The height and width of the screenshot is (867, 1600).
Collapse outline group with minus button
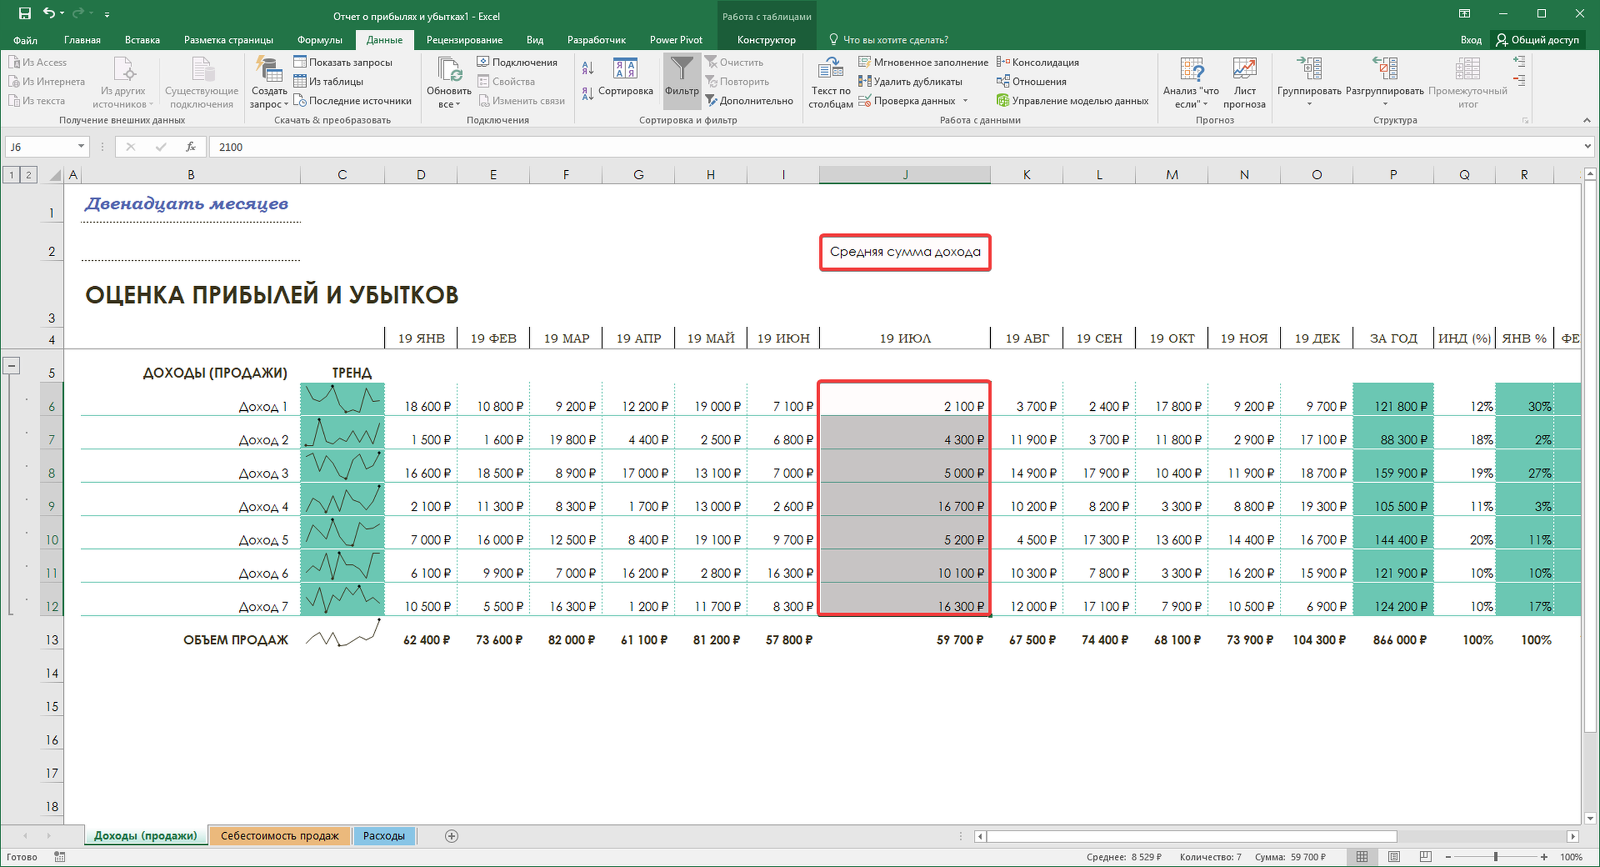(12, 366)
